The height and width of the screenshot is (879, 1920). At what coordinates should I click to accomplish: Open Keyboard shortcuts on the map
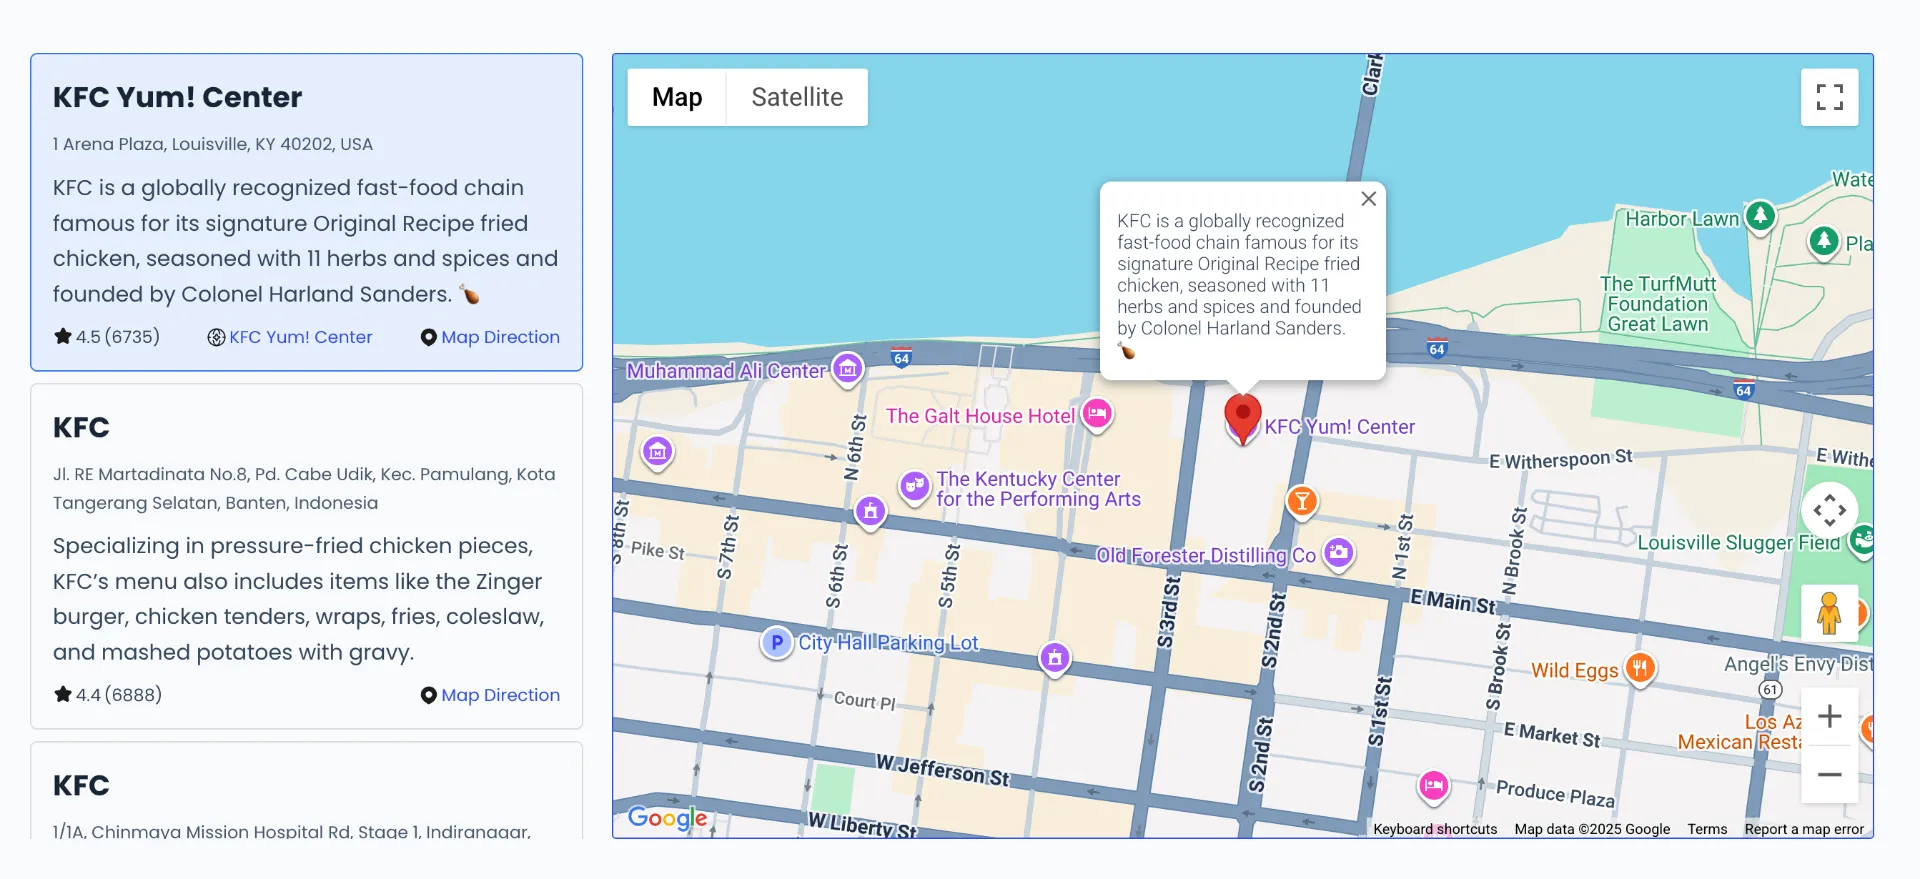coord(1435,829)
